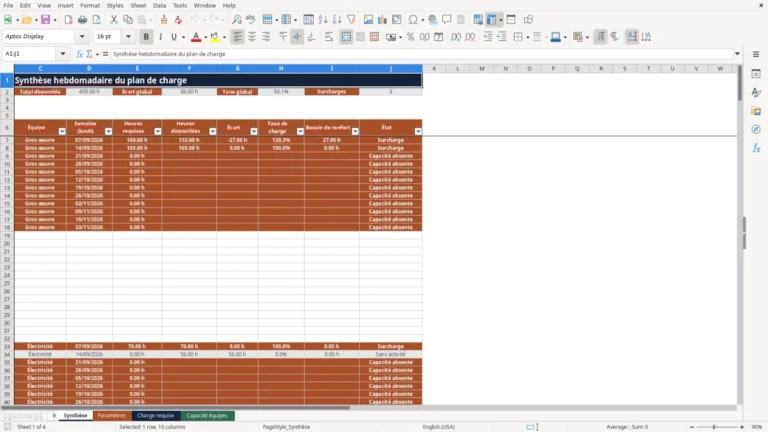Export directly as PDF
Image resolution: width=768 pixels, height=432 pixels.
[x=69, y=20]
